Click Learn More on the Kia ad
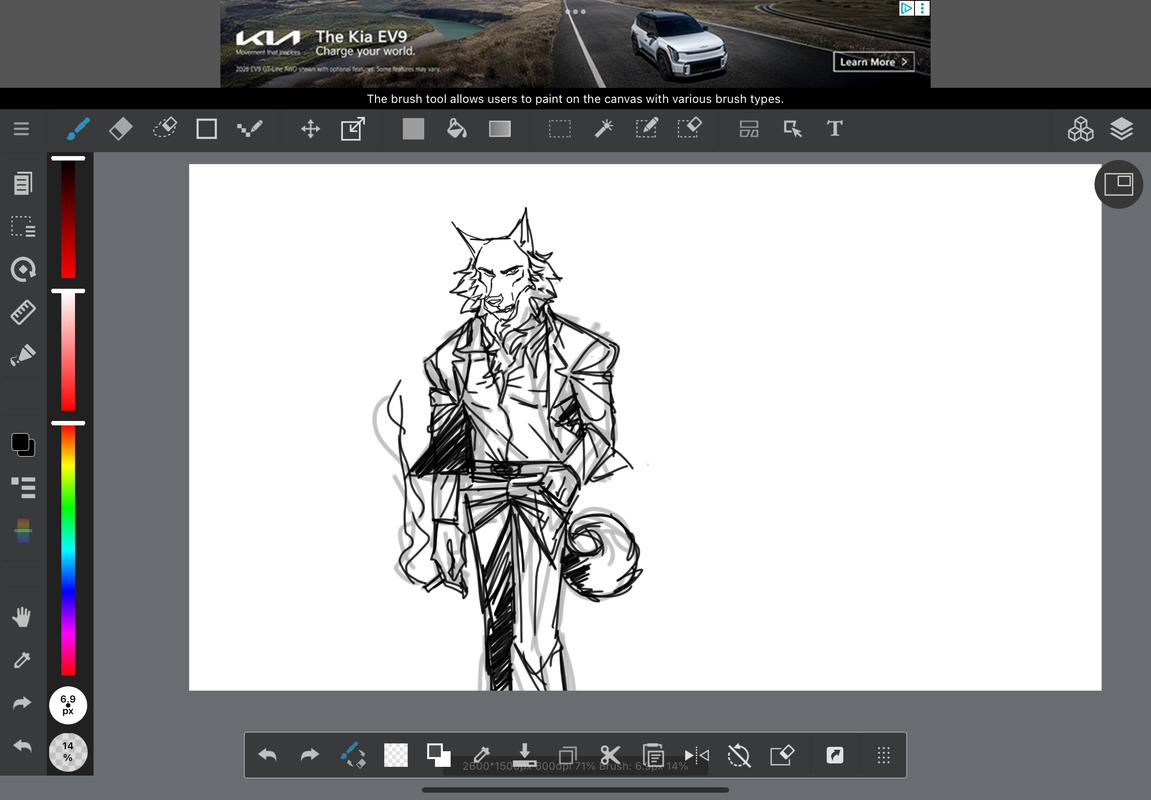The image size is (1151, 800). [874, 62]
